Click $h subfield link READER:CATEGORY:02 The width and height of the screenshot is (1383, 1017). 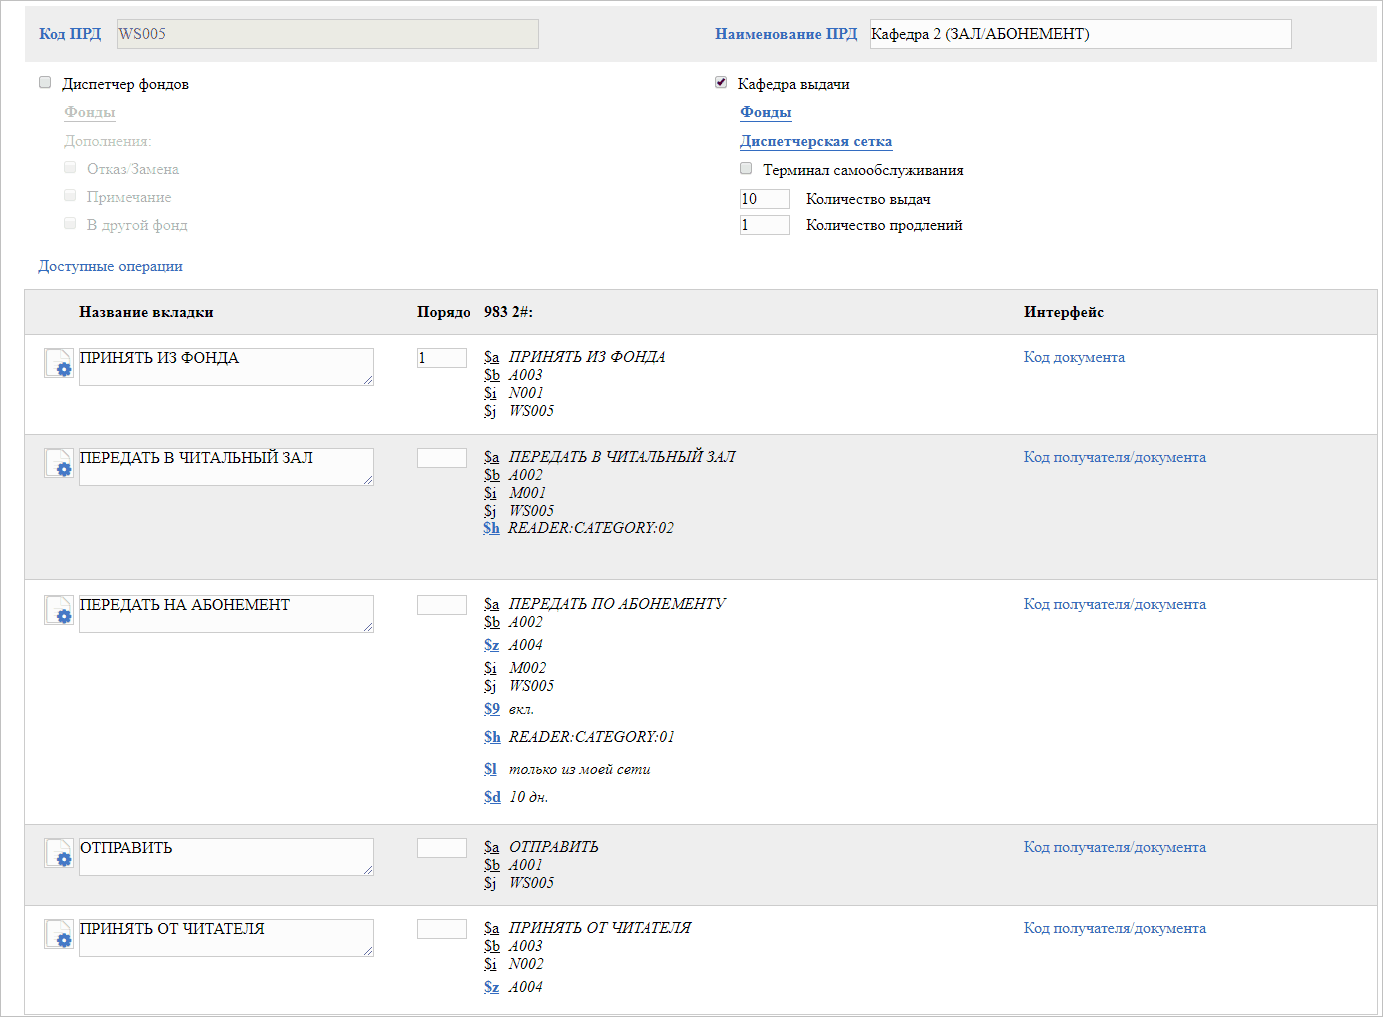tap(491, 528)
